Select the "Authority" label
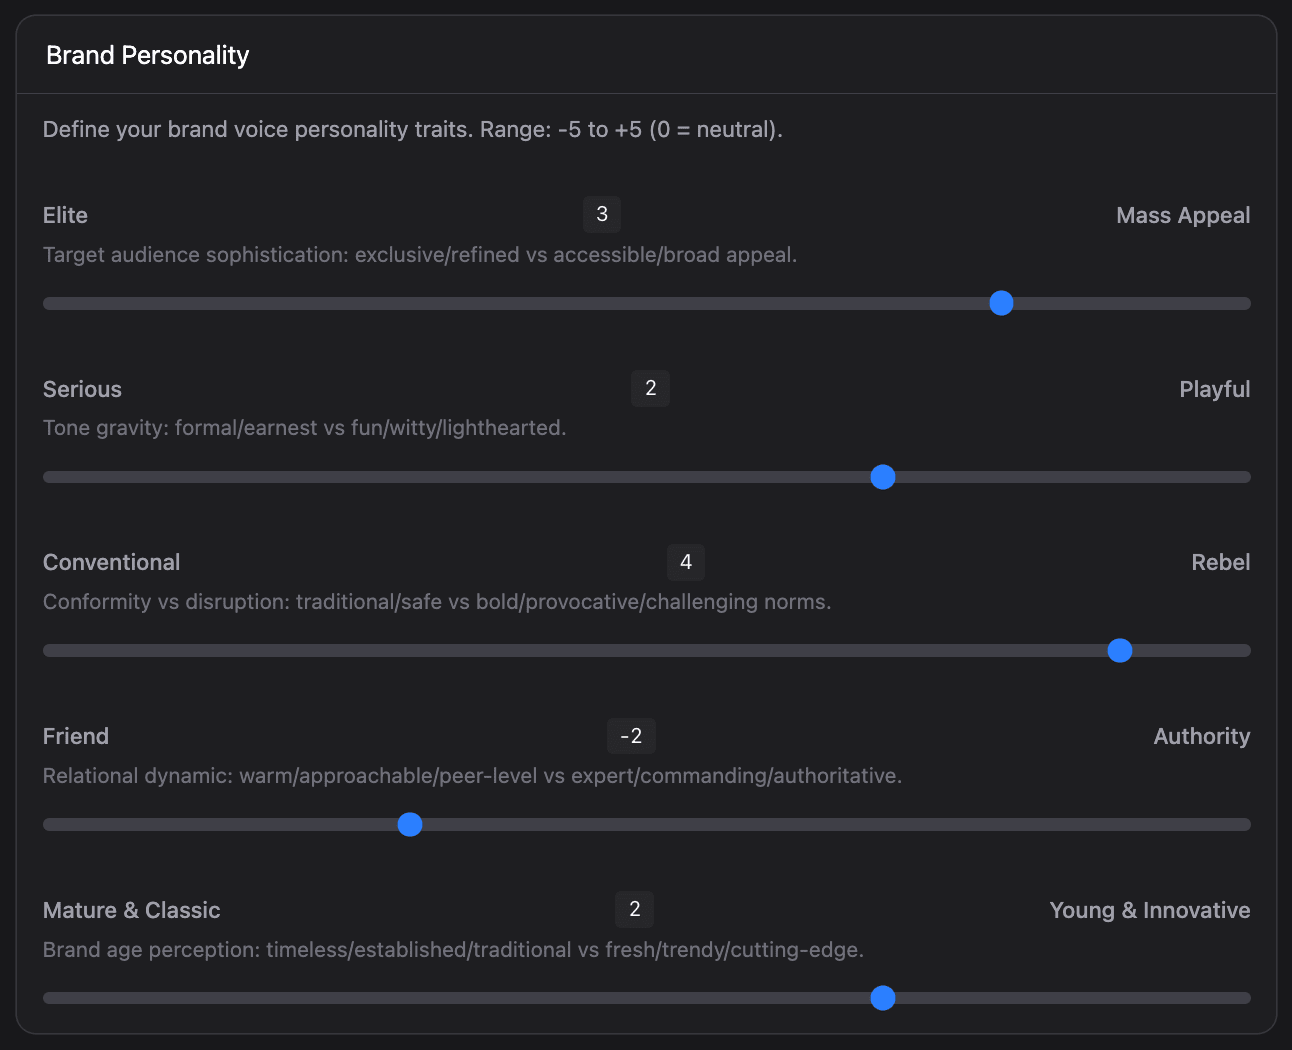Screen dimensions: 1292x1050 click(x=1202, y=736)
